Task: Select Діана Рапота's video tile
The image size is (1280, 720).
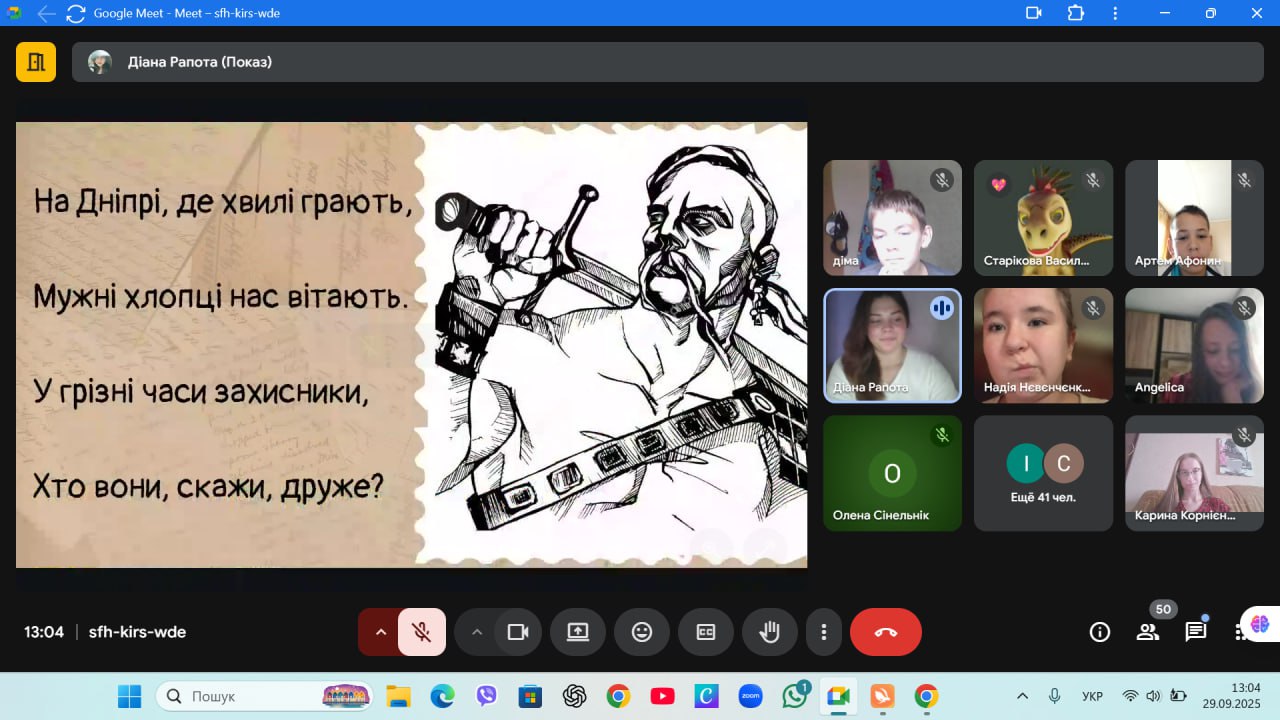Action: click(892, 346)
